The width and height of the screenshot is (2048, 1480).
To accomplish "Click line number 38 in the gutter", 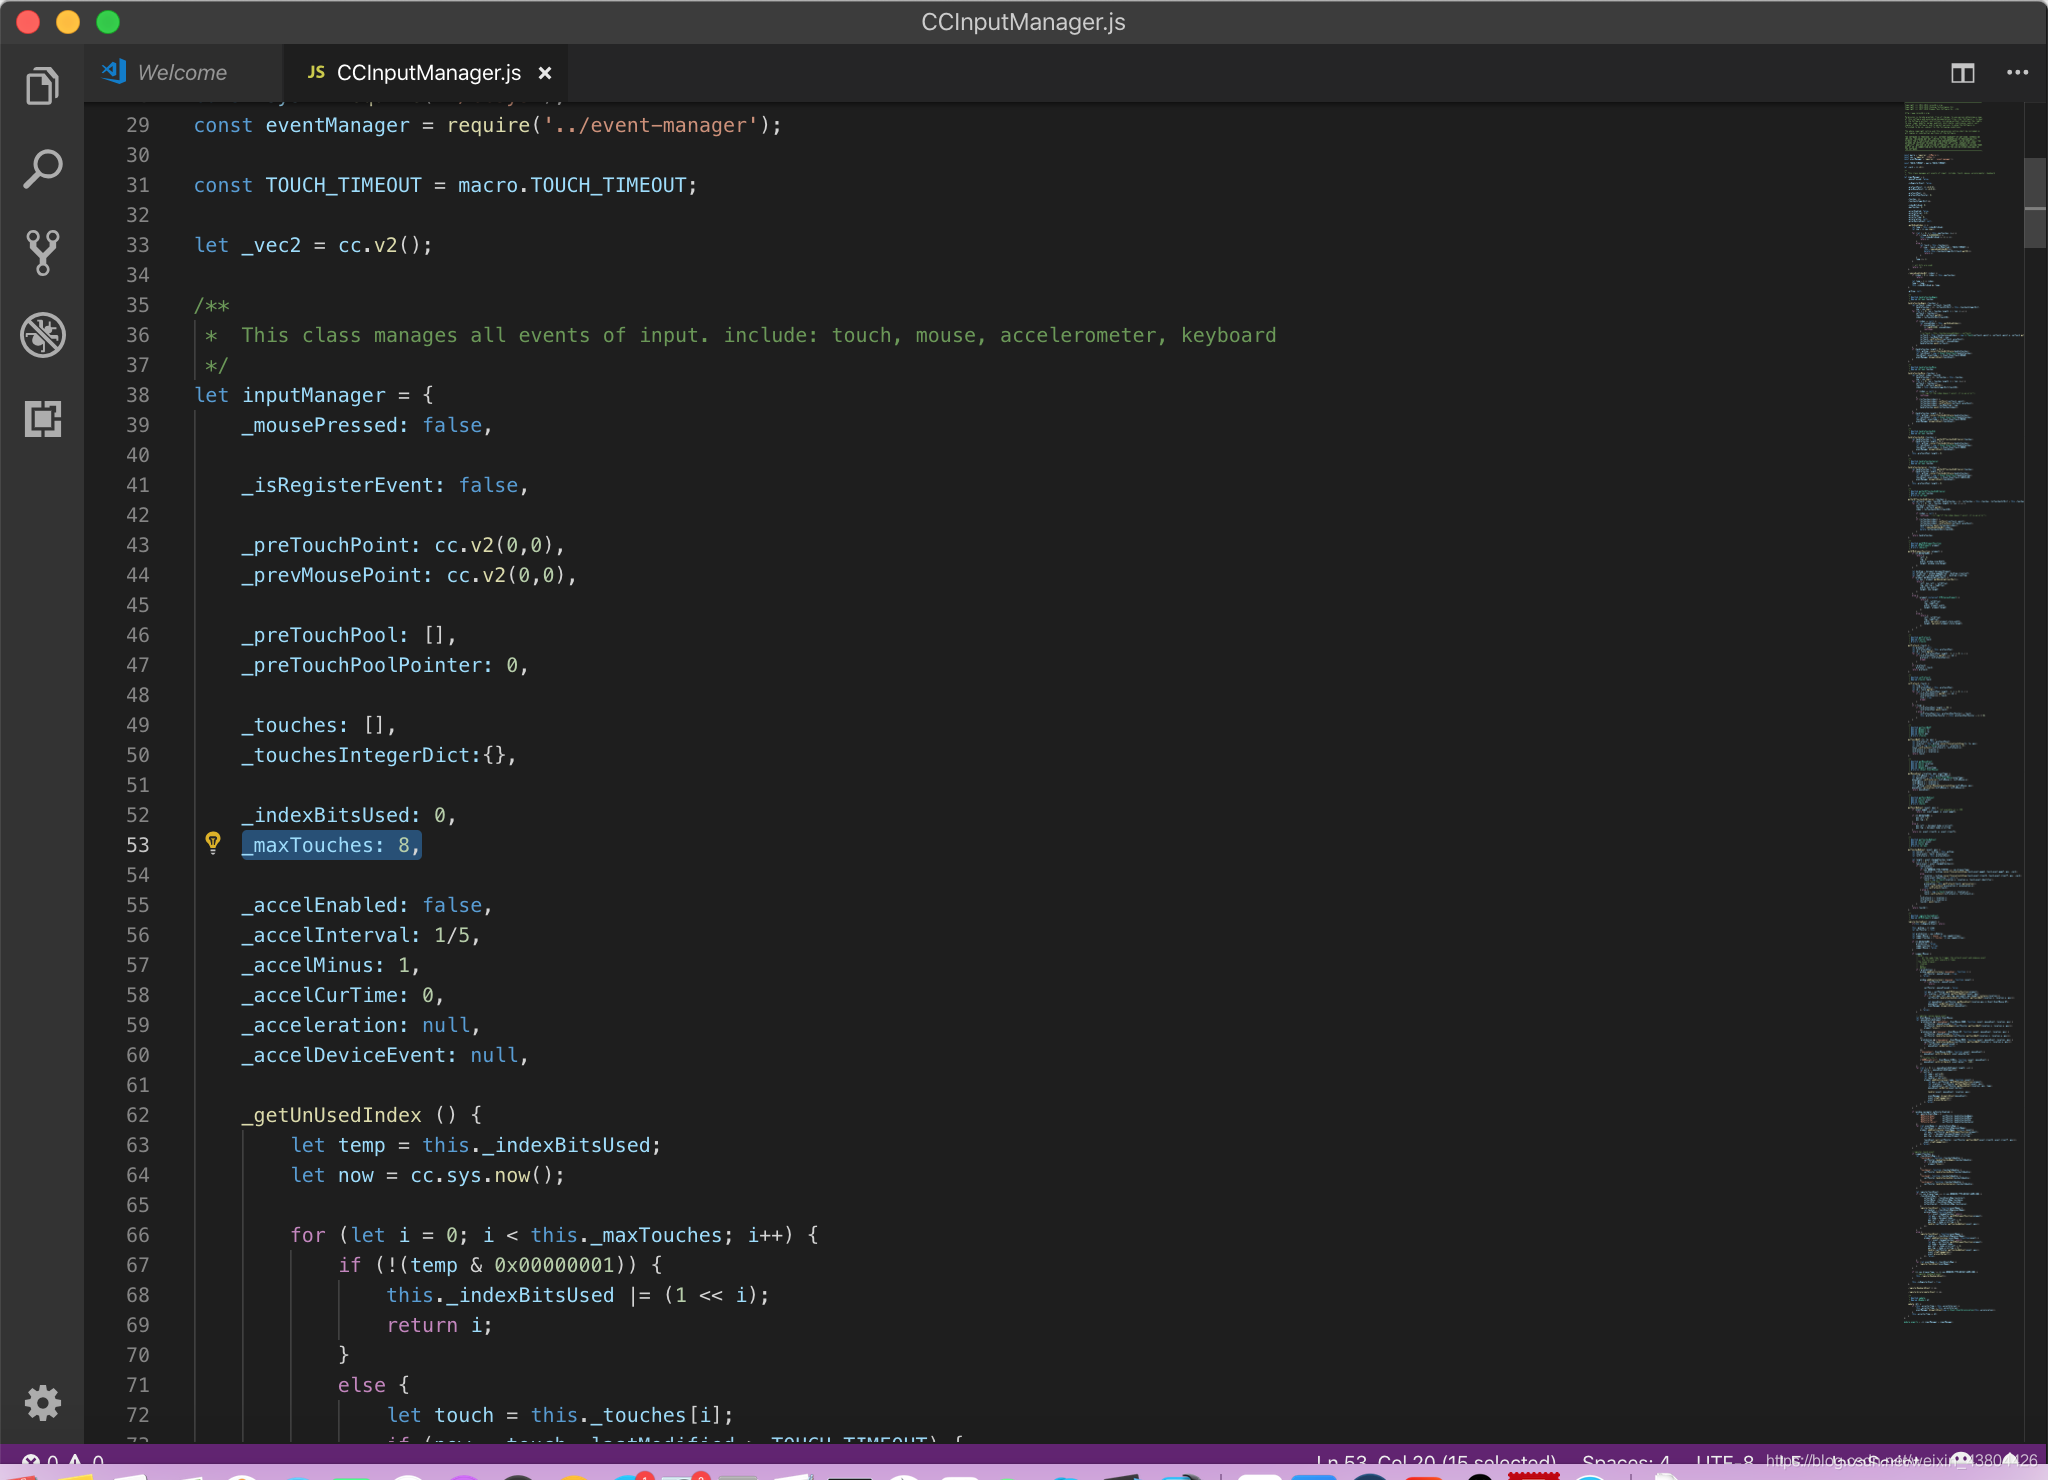I will pos(137,395).
